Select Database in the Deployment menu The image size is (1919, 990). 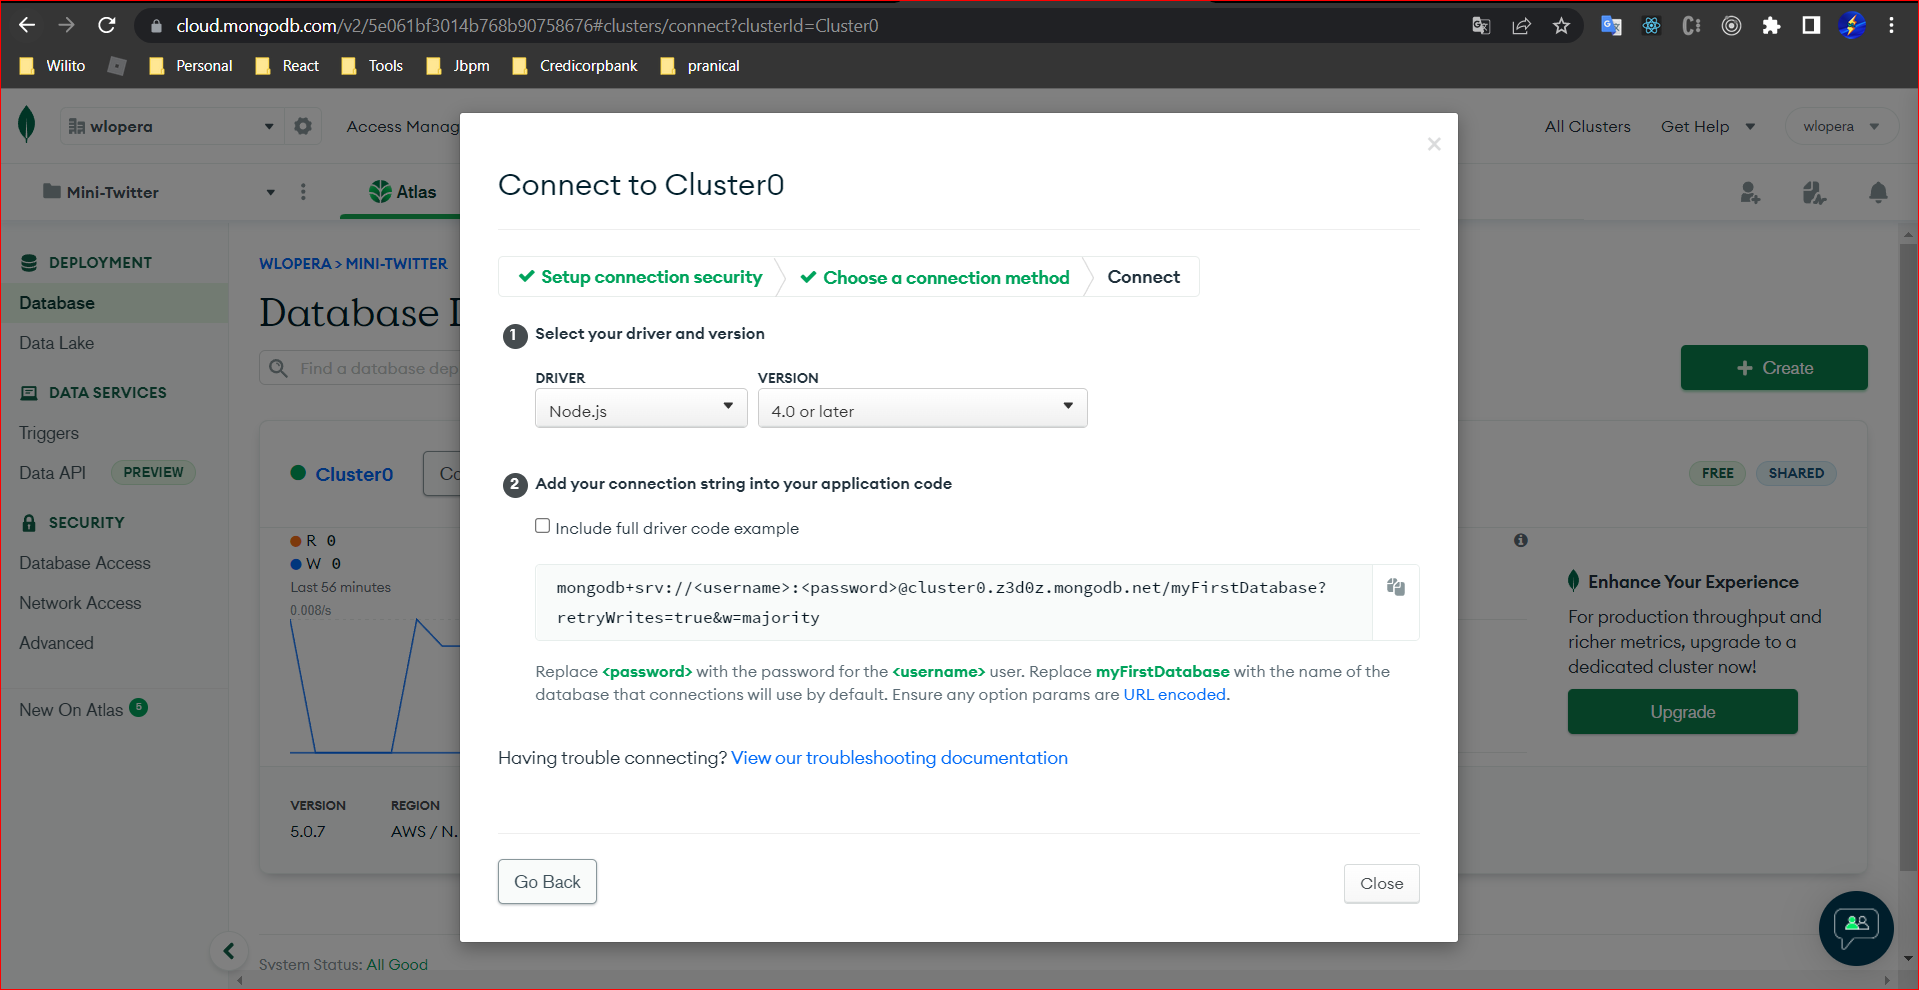pyautogui.click(x=55, y=303)
